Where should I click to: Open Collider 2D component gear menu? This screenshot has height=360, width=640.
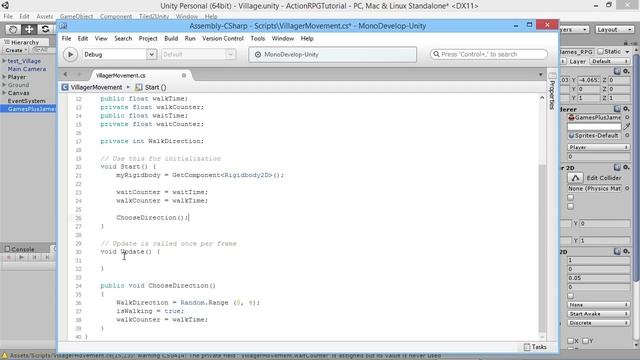click(x=626, y=168)
